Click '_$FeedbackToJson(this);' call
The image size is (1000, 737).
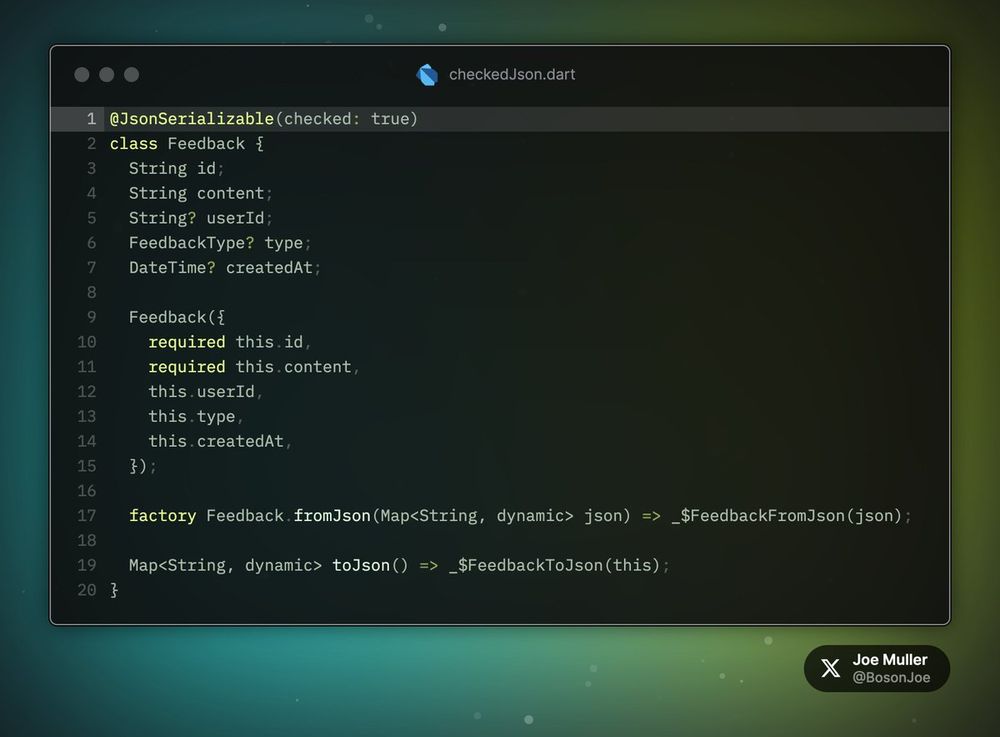[559, 566]
